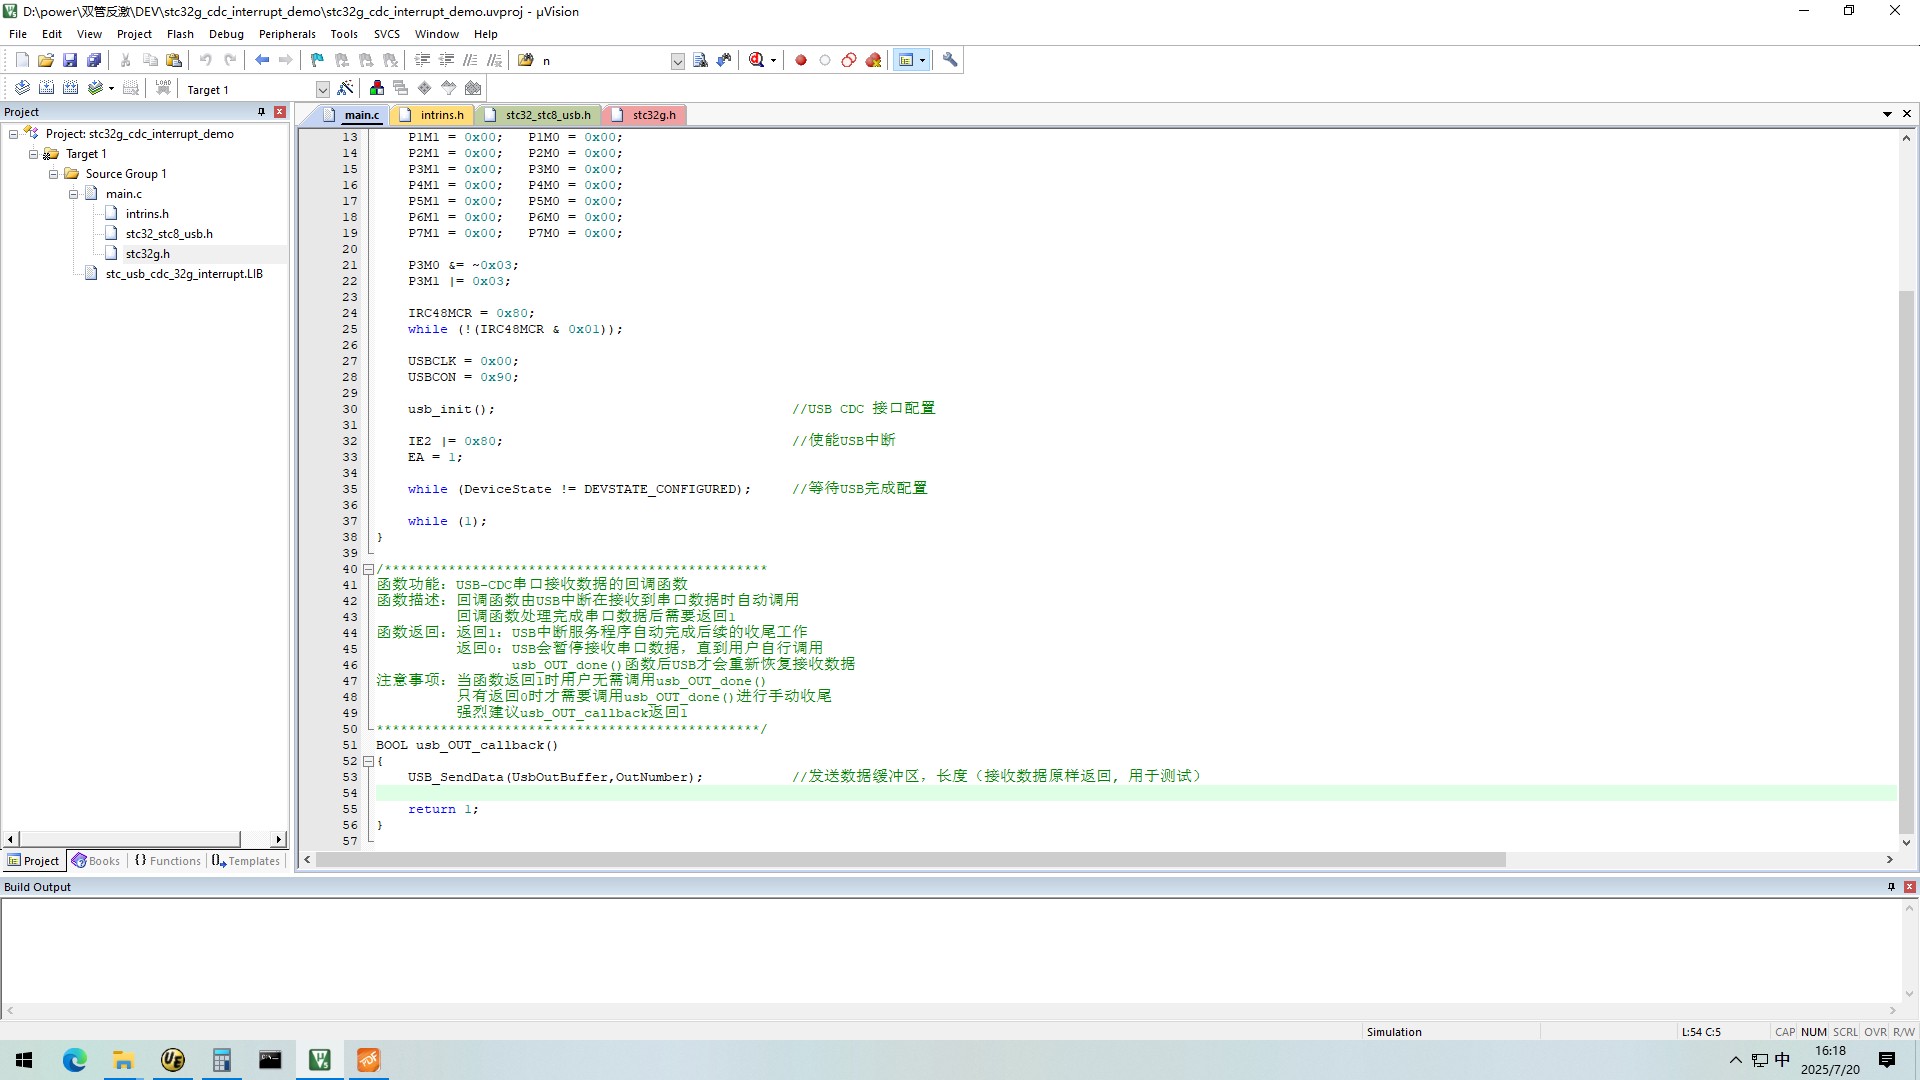
Task: Save all open files
Action: pos(94,60)
